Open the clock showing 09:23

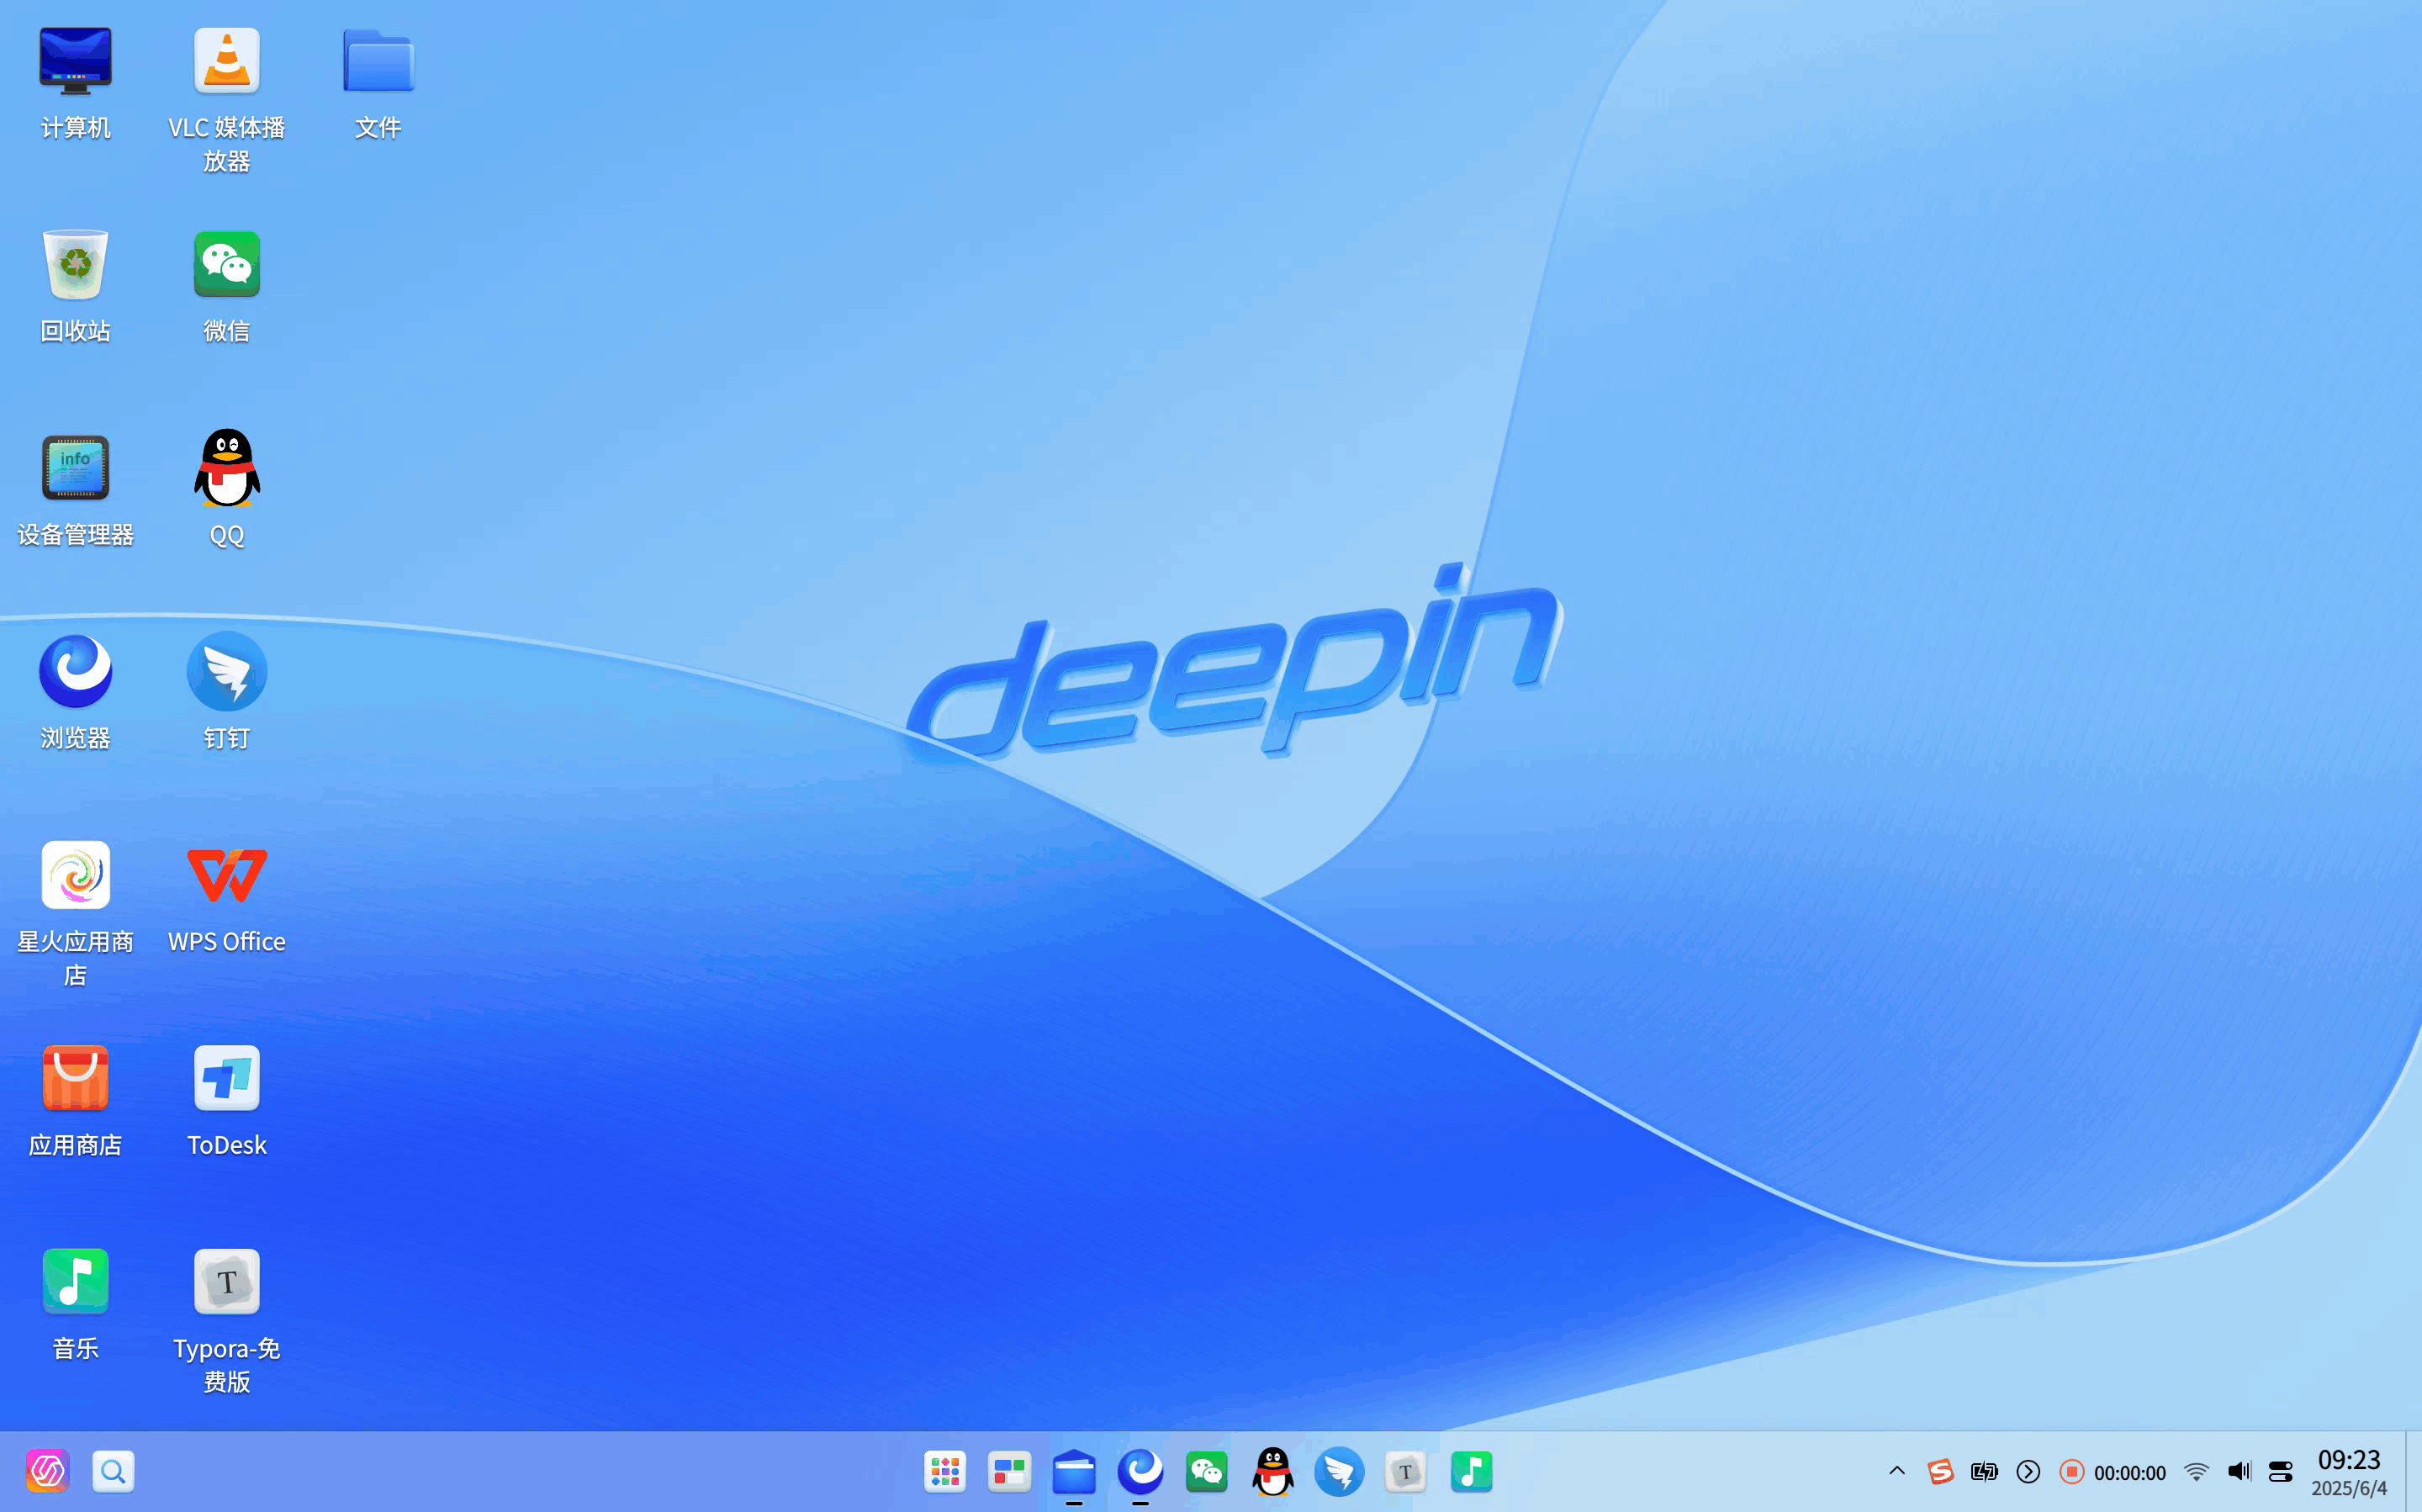coord(2348,1473)
